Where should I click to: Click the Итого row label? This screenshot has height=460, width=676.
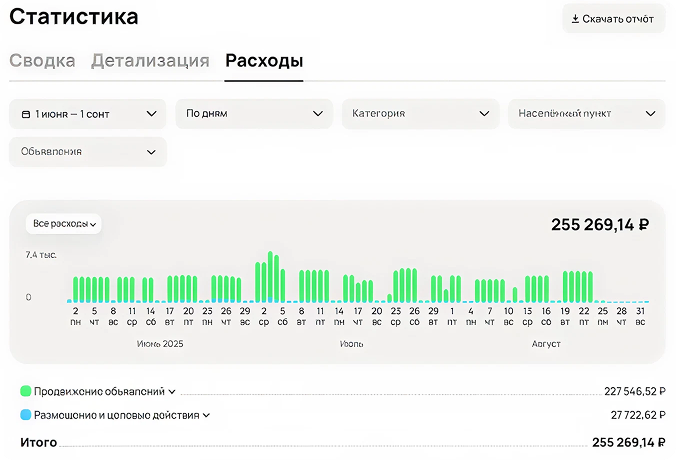tap(38, 442)
